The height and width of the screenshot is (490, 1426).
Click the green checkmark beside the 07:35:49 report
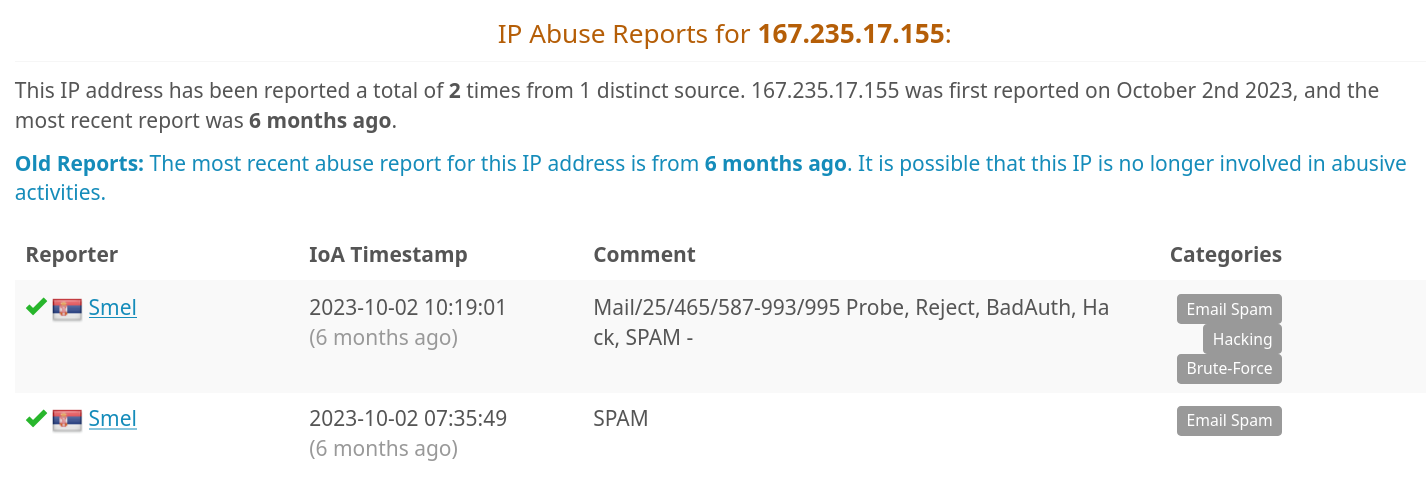pyautogui.click(x=37, y=418)
